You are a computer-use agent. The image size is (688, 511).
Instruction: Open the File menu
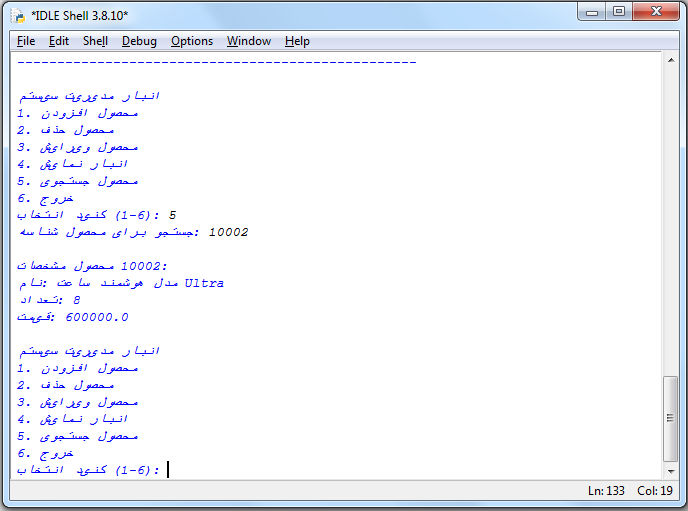[x=26, y=41]
